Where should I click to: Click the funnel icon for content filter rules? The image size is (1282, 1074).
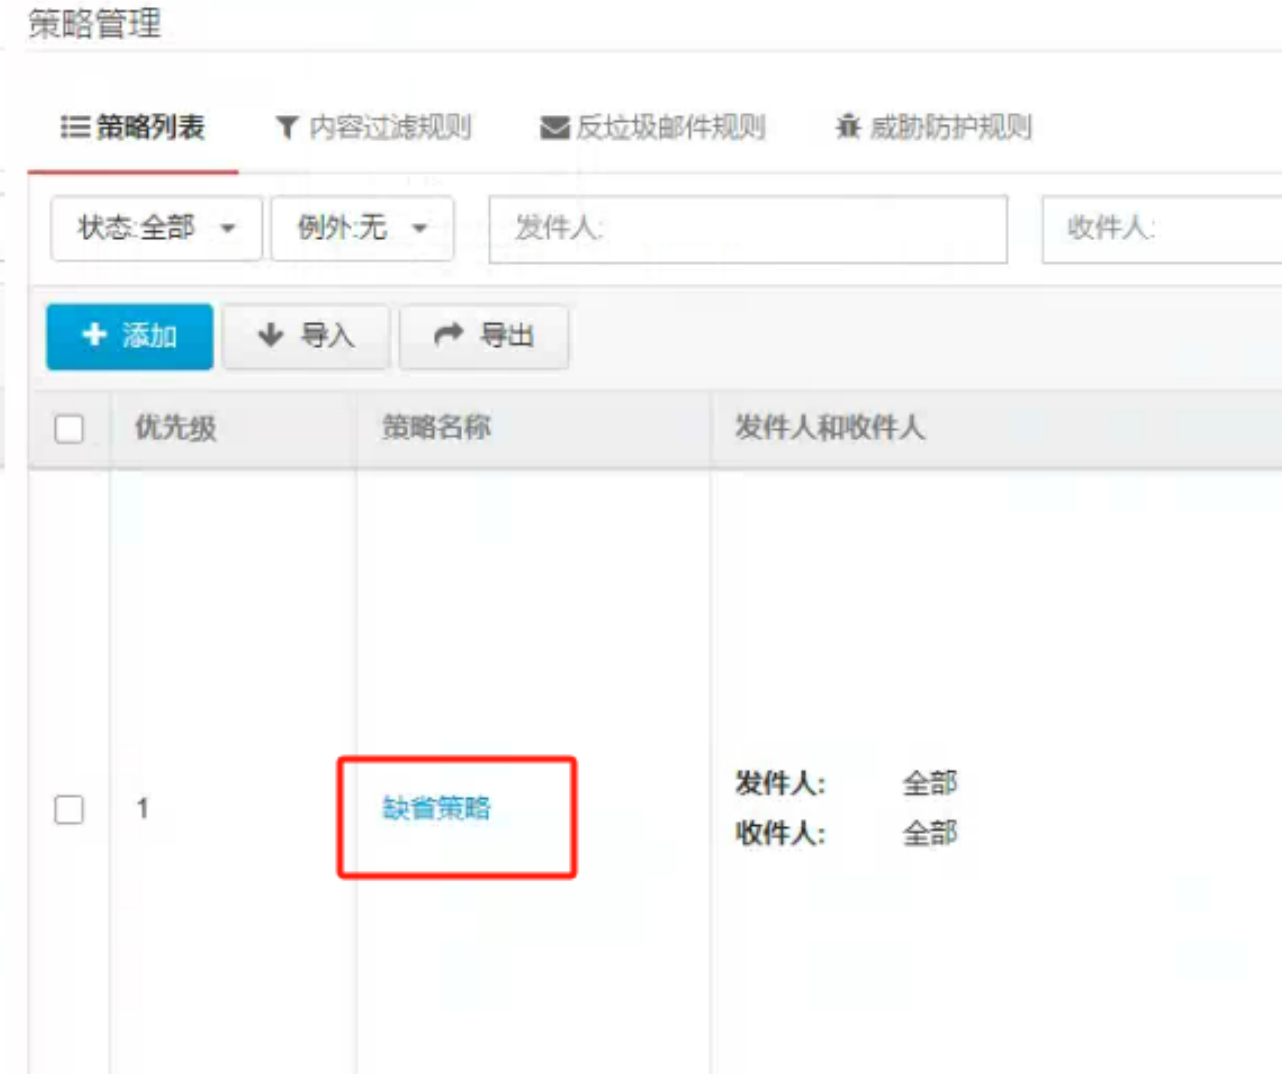(287, 128)
